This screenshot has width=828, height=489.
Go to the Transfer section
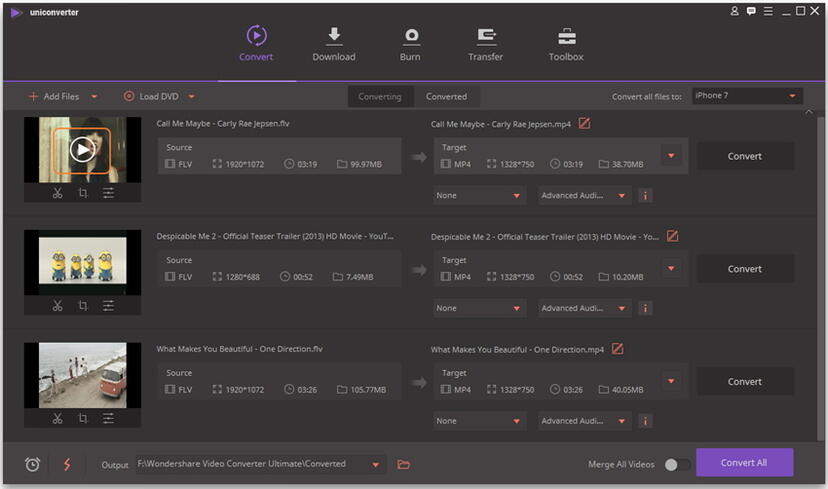tap(485, 44)
